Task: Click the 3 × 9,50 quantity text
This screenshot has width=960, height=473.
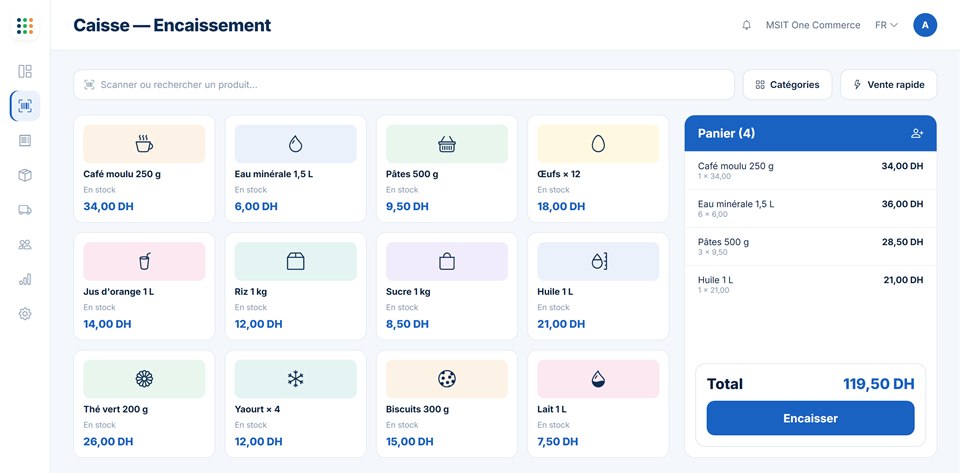Action: coord(713,252)
